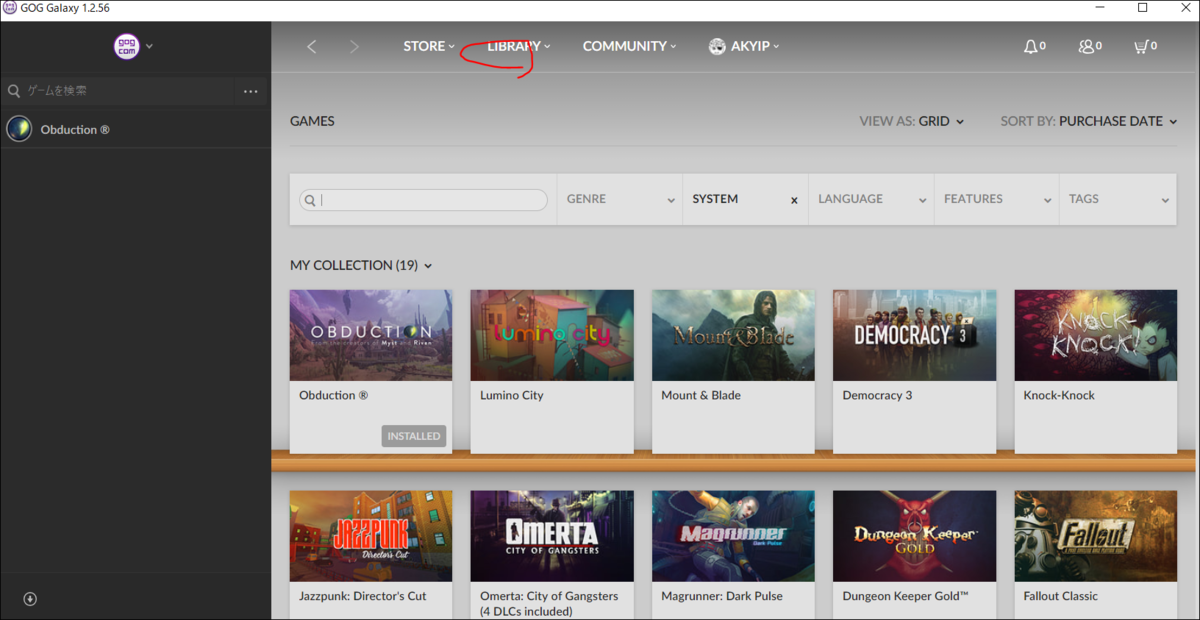The image size is (1200, 620).
Task: Expand the TAGS filter dropdown
Action: click(x=1117, y=199)
